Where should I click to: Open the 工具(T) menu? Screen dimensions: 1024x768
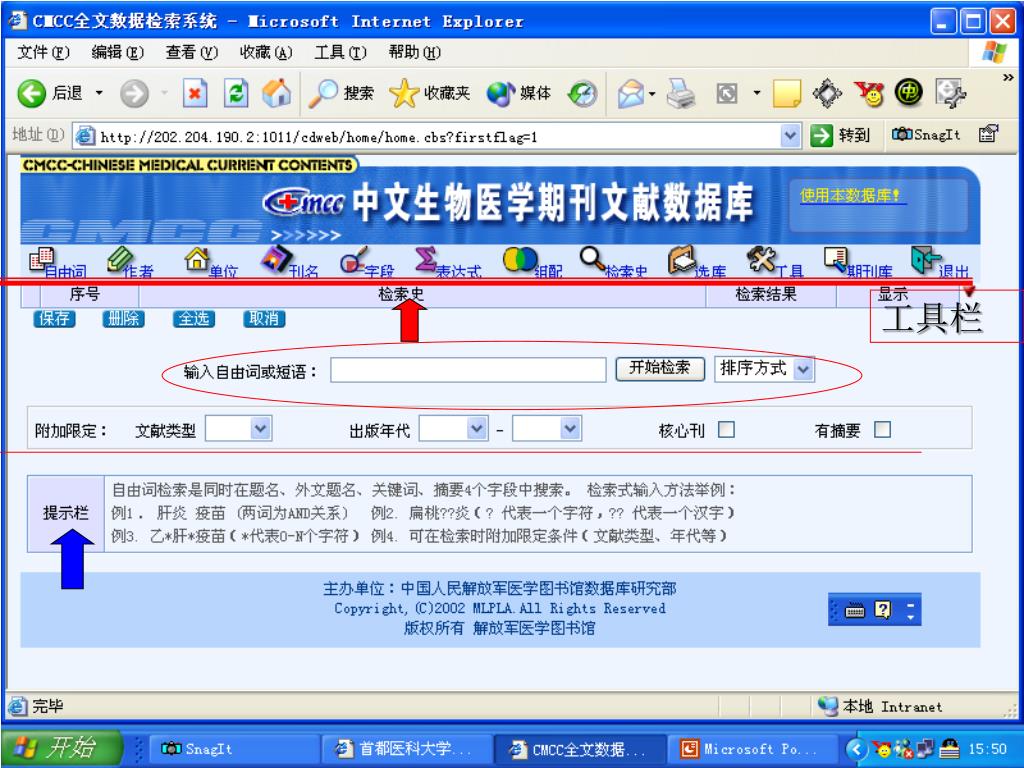340,52
